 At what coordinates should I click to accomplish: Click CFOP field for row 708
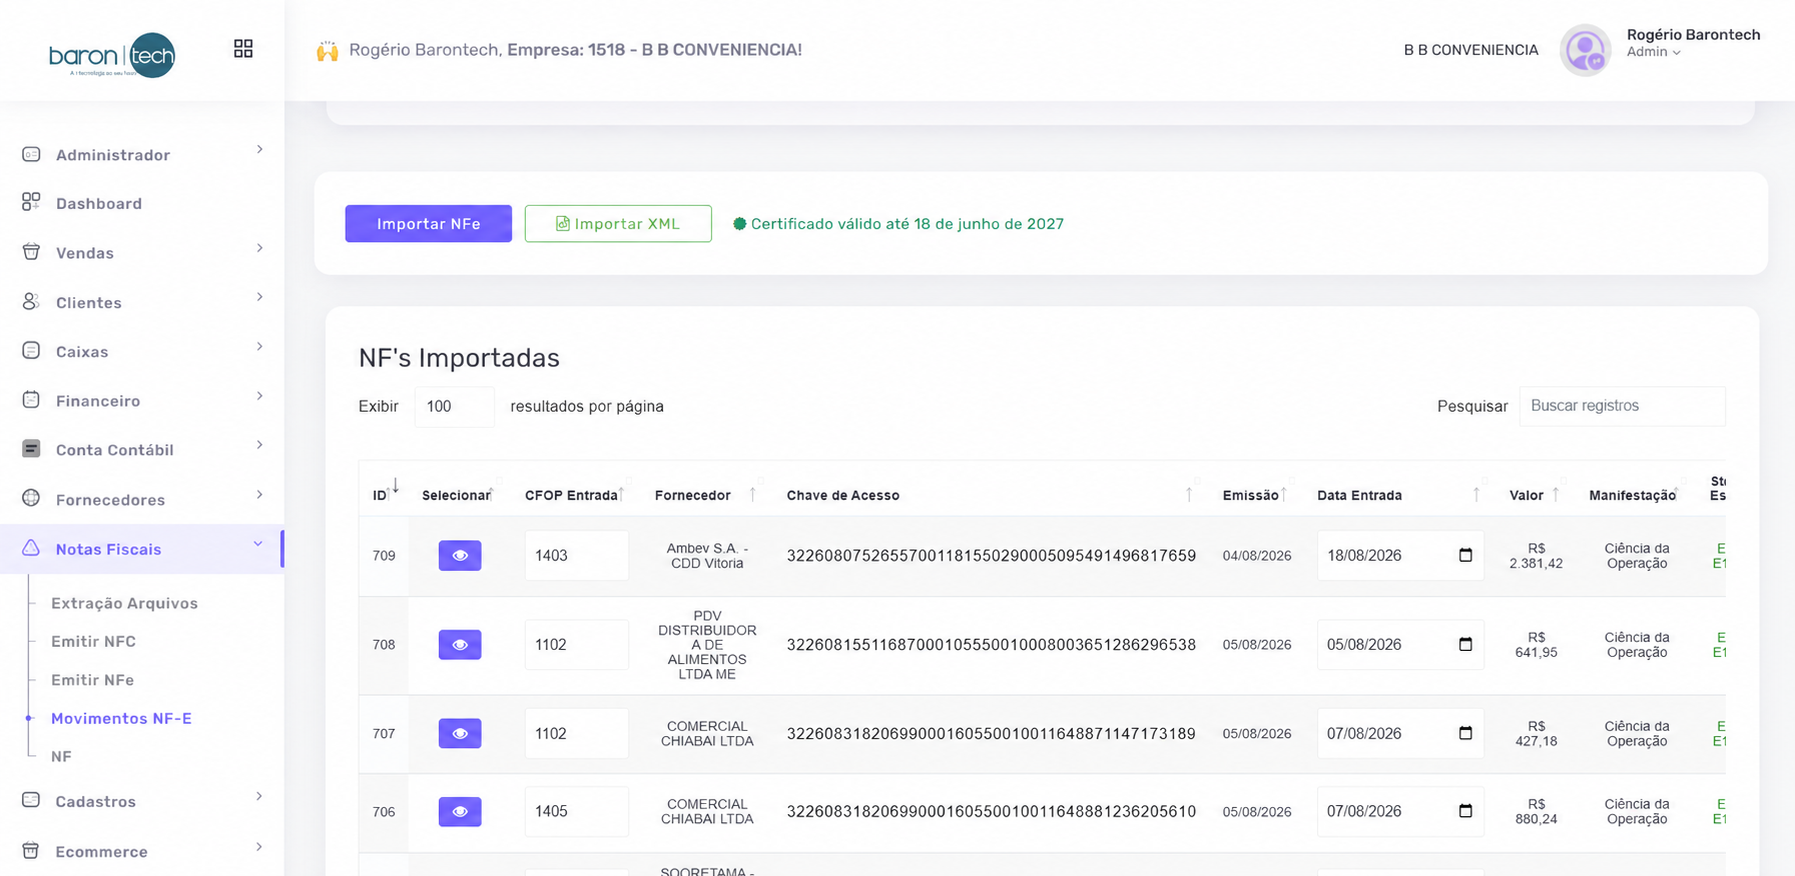click(577, 644)
